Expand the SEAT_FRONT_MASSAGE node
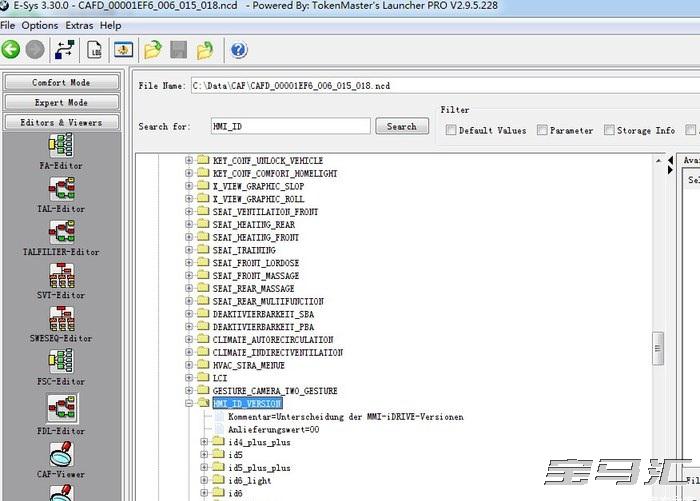The image size is (700, 501). point(189,276)
